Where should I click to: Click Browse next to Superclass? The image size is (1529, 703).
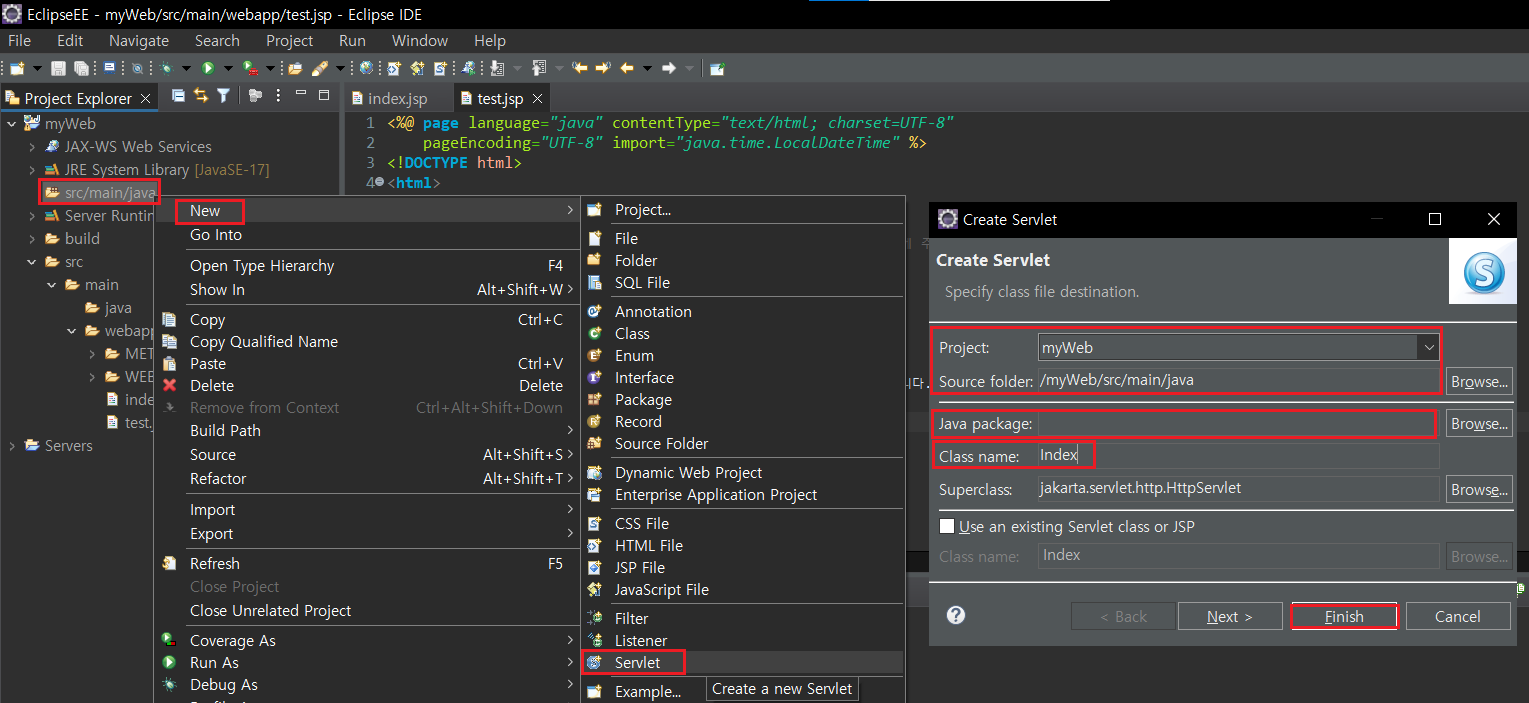tap(1479, 490)
